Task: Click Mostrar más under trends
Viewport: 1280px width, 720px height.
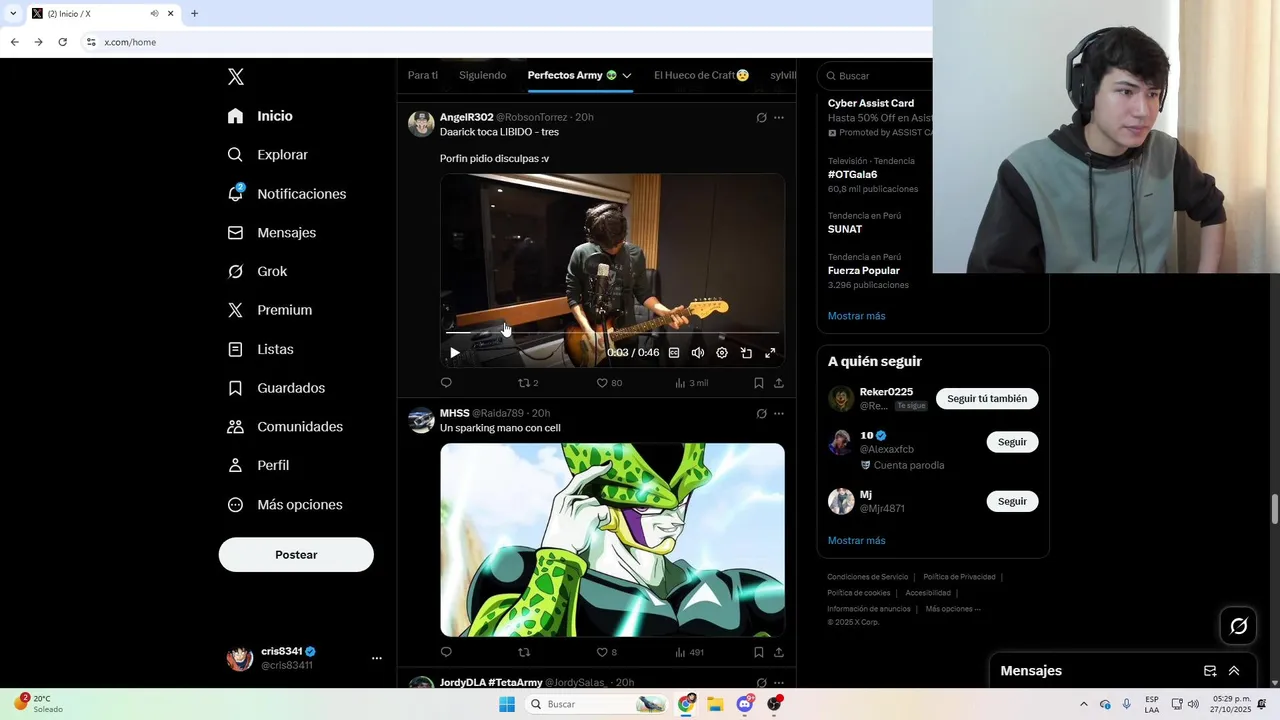Action: coord(856,316)
